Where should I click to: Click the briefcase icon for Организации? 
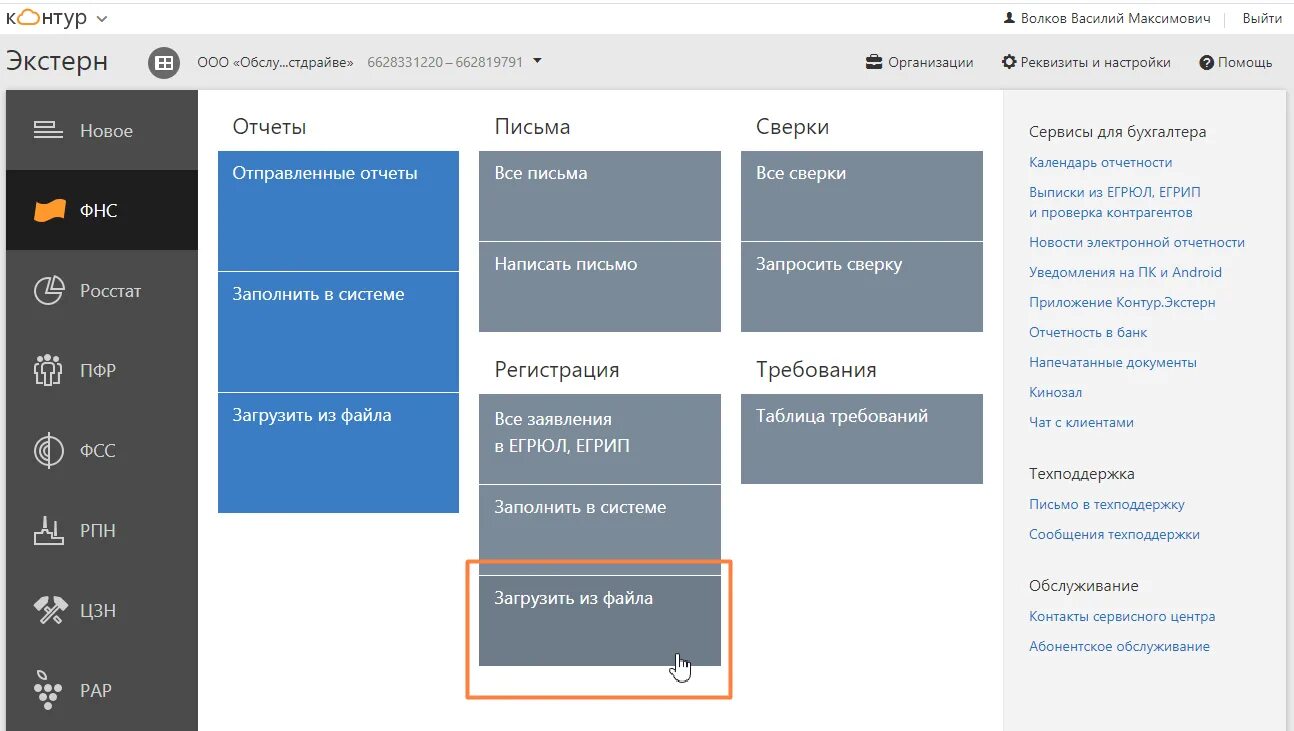874,62
